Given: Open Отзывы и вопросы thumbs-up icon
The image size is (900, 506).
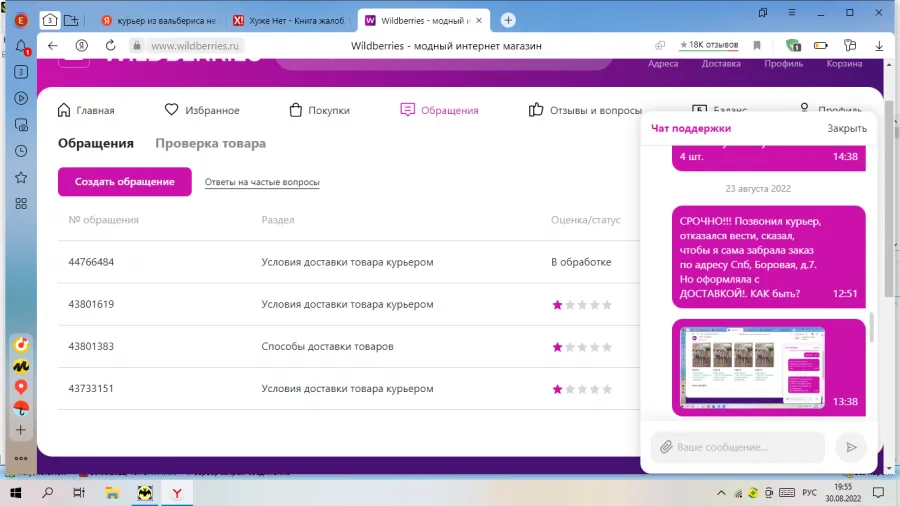Looking at the screenshot, I should (536, 110).
